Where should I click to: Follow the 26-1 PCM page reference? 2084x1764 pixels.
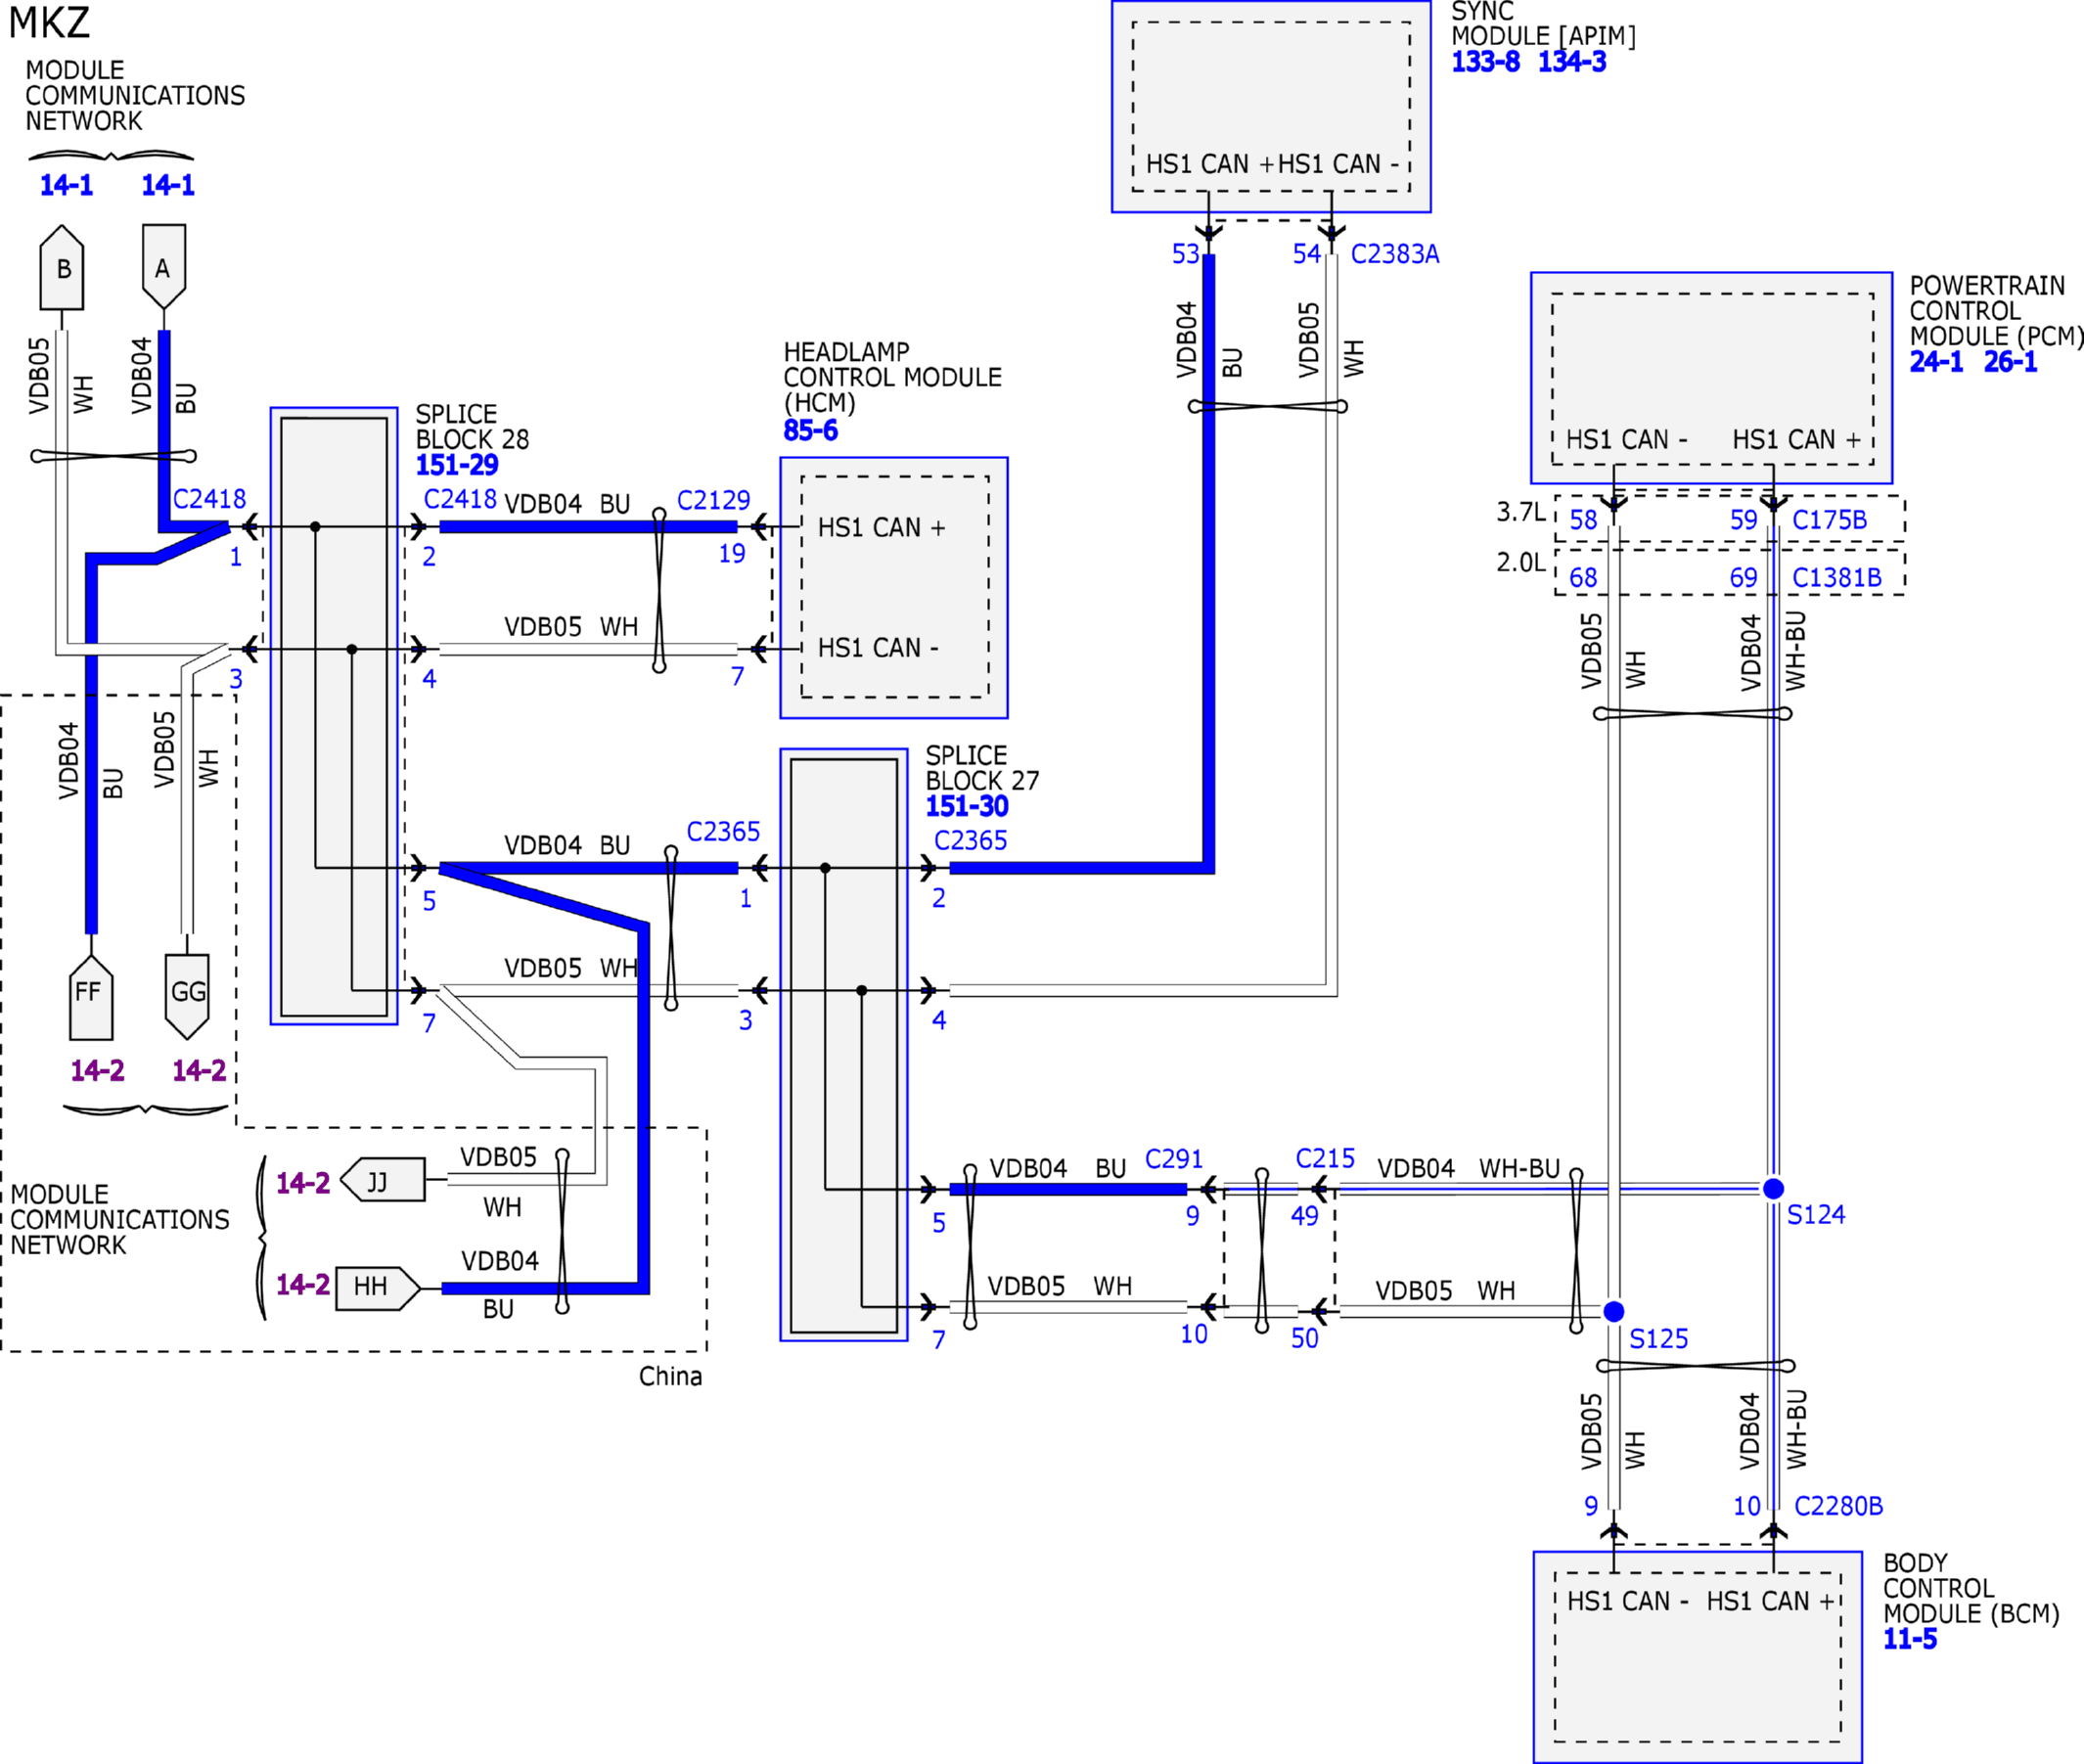point(2010,362)
